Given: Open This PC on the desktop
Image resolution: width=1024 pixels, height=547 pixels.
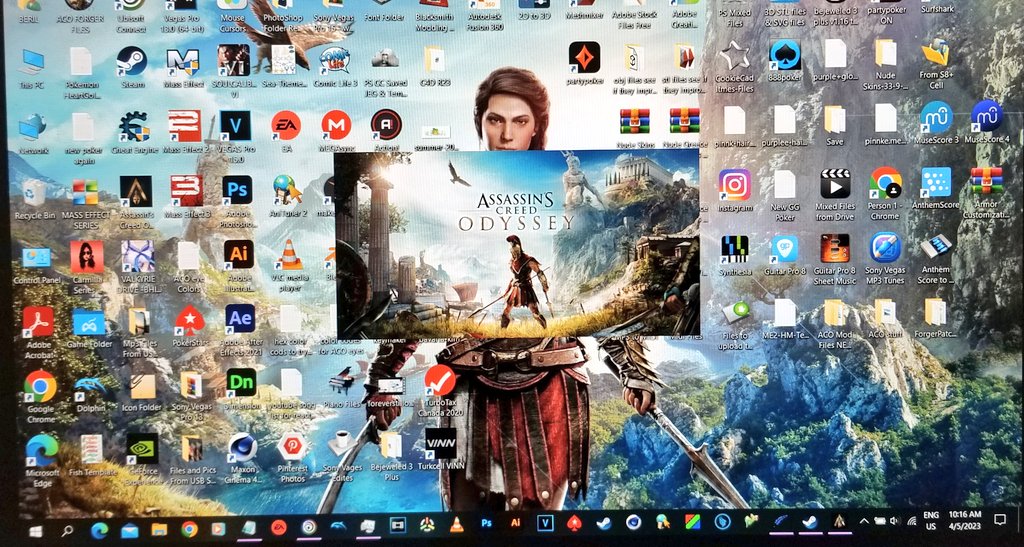Looking at the screenshot, I should point(31,62).
